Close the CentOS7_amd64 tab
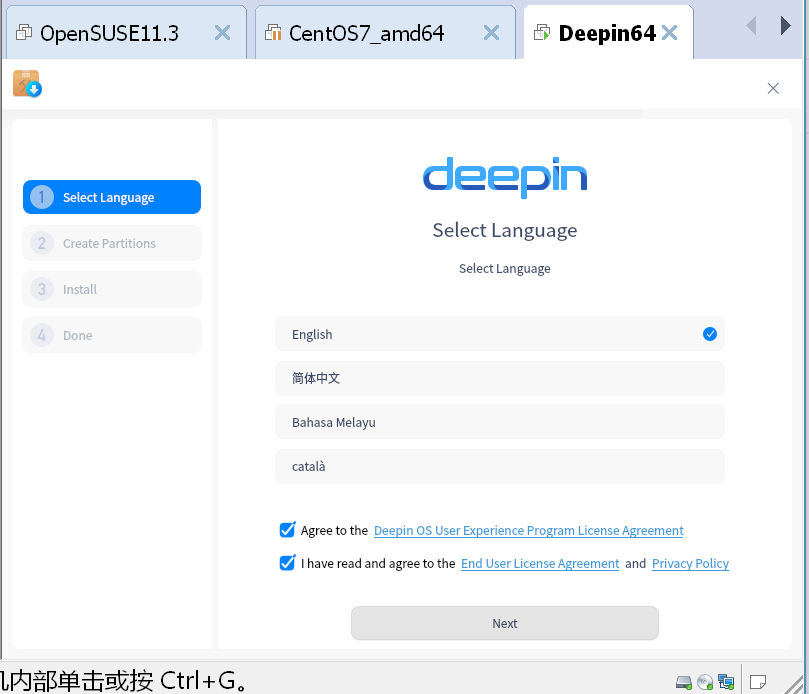 (491, 33)
